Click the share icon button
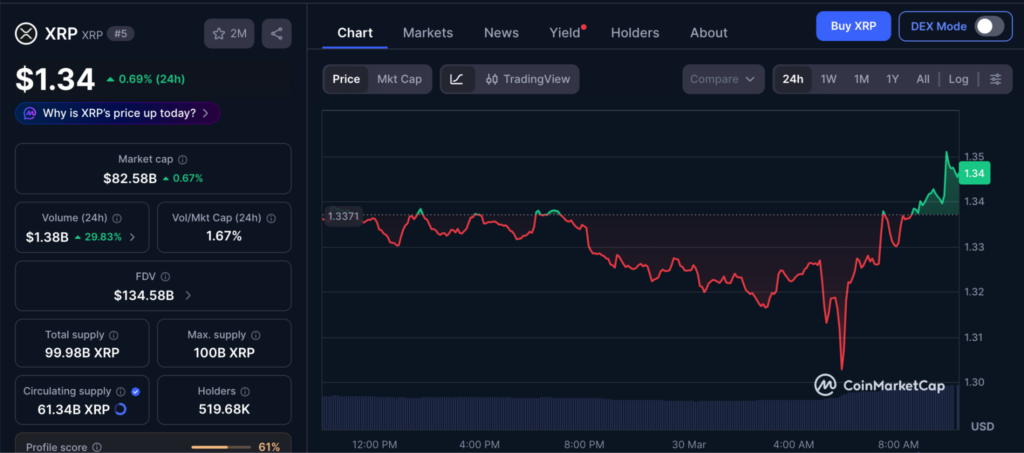This screenshot has height=453, width=1024. click(277, 33)
